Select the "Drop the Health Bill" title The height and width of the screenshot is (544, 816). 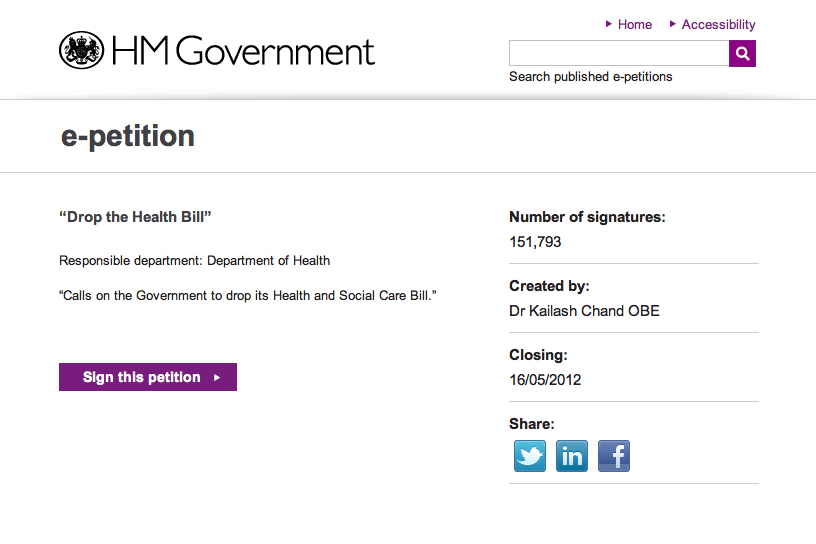click(x=136, y=217)
